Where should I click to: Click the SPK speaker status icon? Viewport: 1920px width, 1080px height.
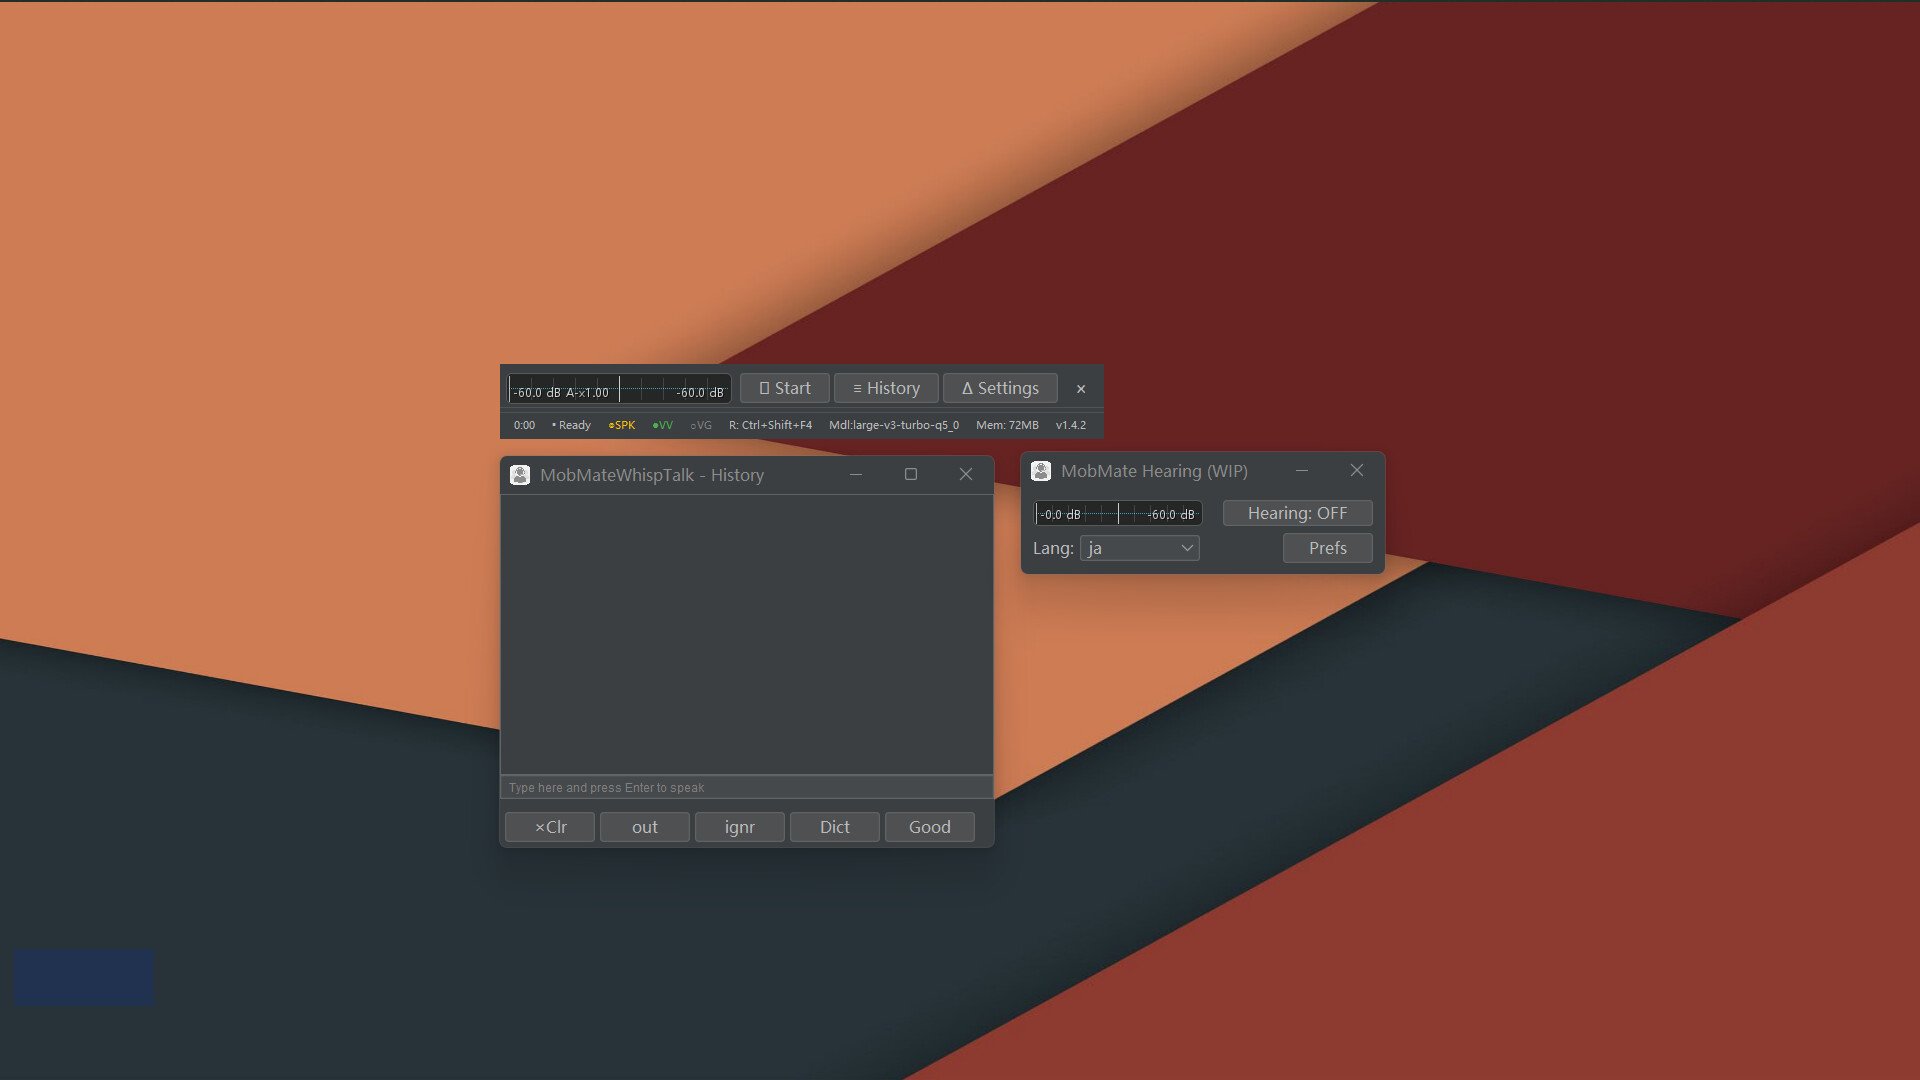(x=621, y=424)
